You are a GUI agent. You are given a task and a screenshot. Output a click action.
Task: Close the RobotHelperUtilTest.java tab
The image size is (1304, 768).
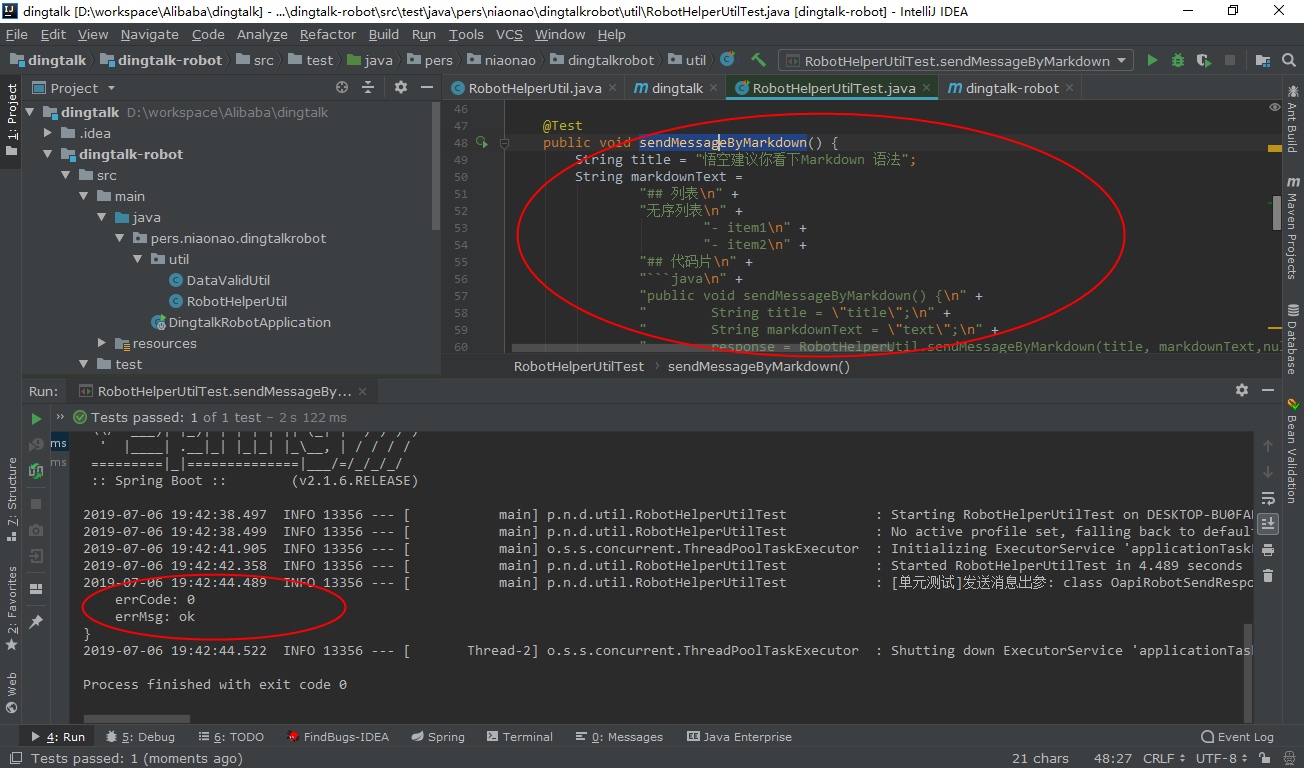pyautogui.click(x=926, y=88)
